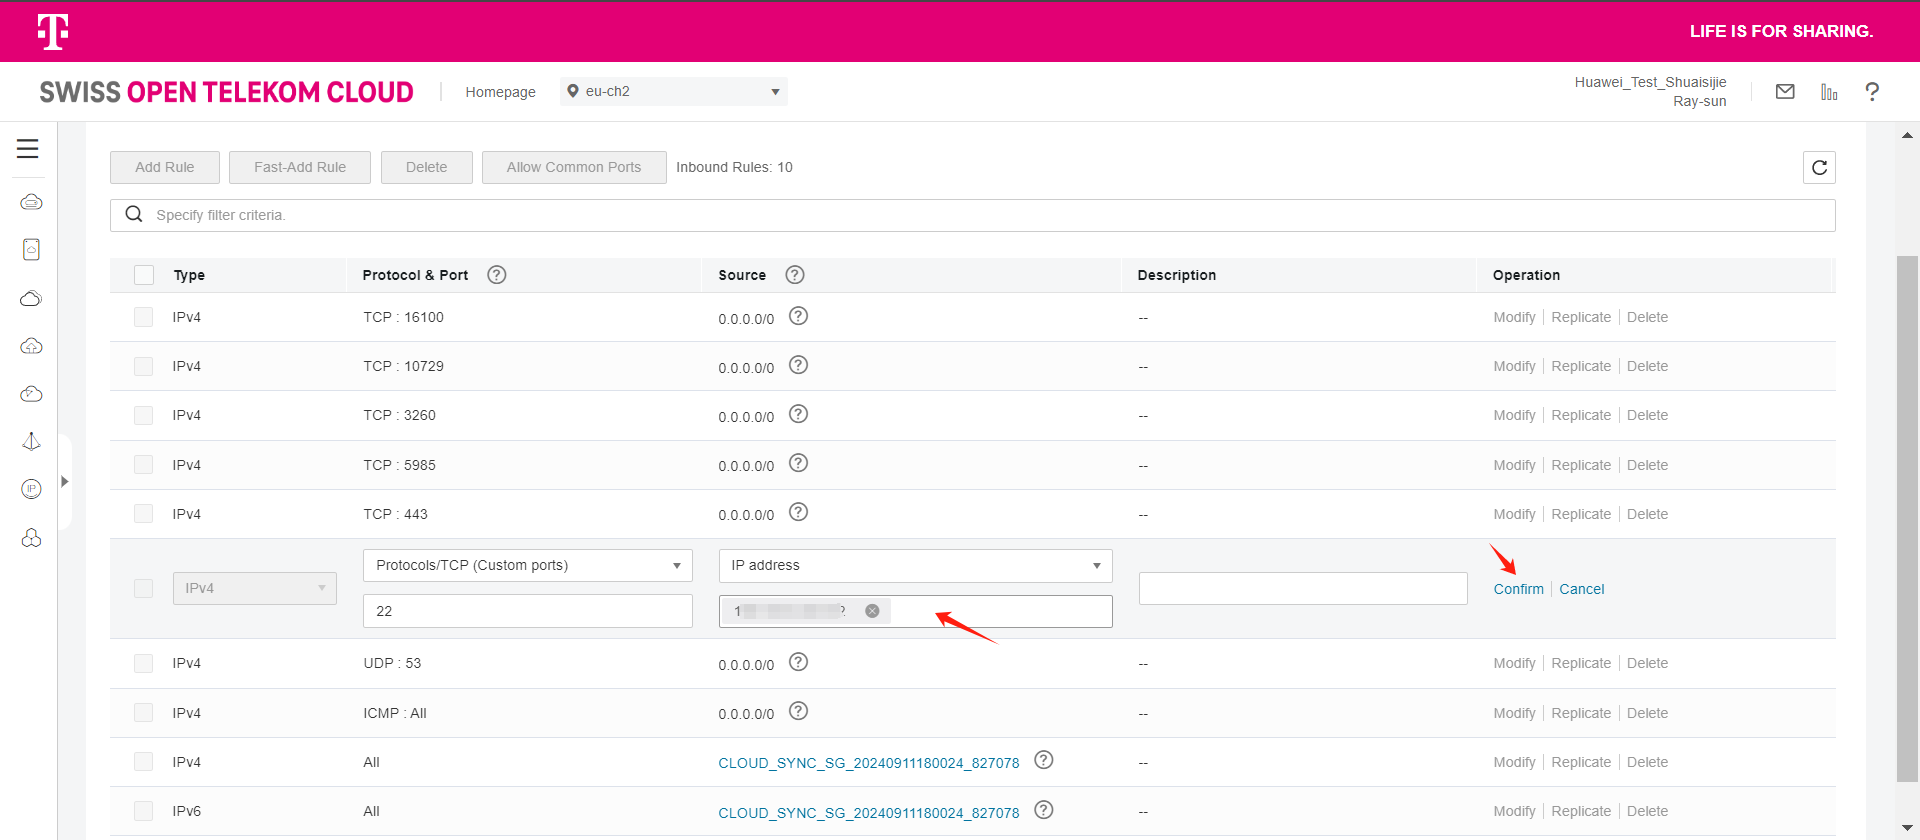Open the cloud upload sidebar icon
The width and height of the screenshot is (1920, 840).
[31, 346]
